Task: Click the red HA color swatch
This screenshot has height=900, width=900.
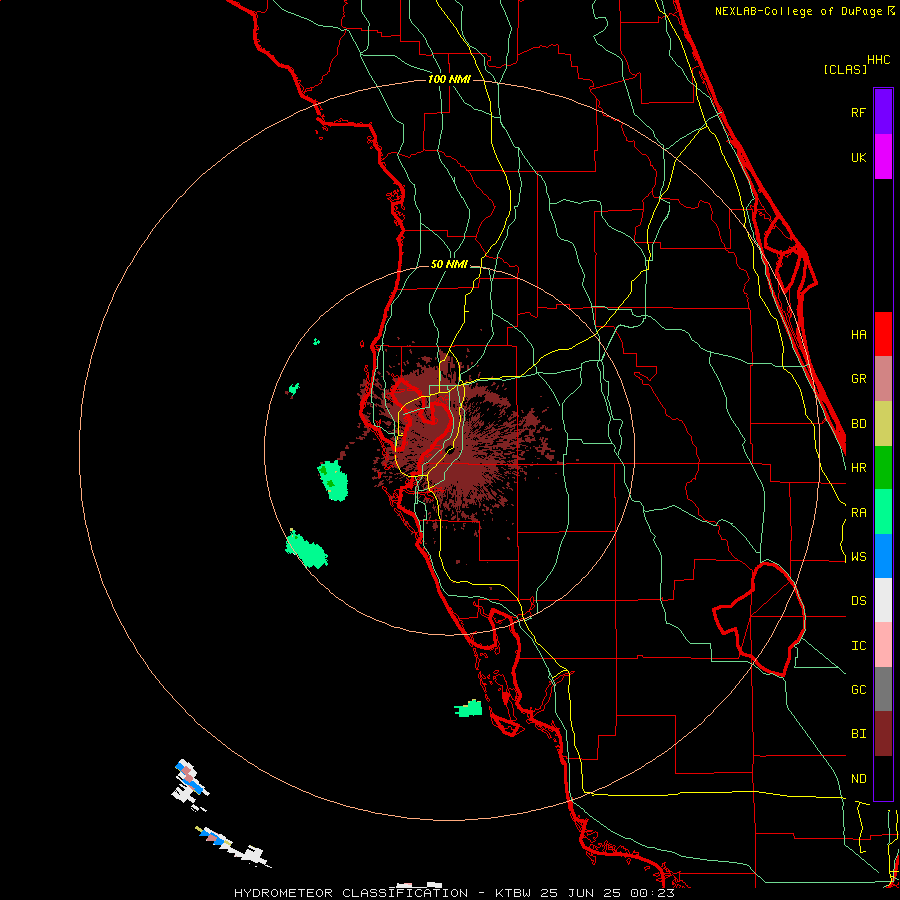Action: [883, 334]
